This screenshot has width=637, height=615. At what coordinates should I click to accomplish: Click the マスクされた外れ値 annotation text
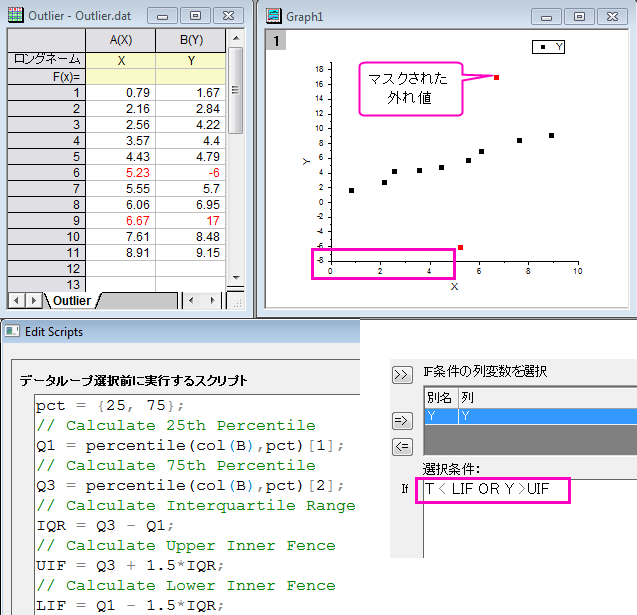coord(408,88)
